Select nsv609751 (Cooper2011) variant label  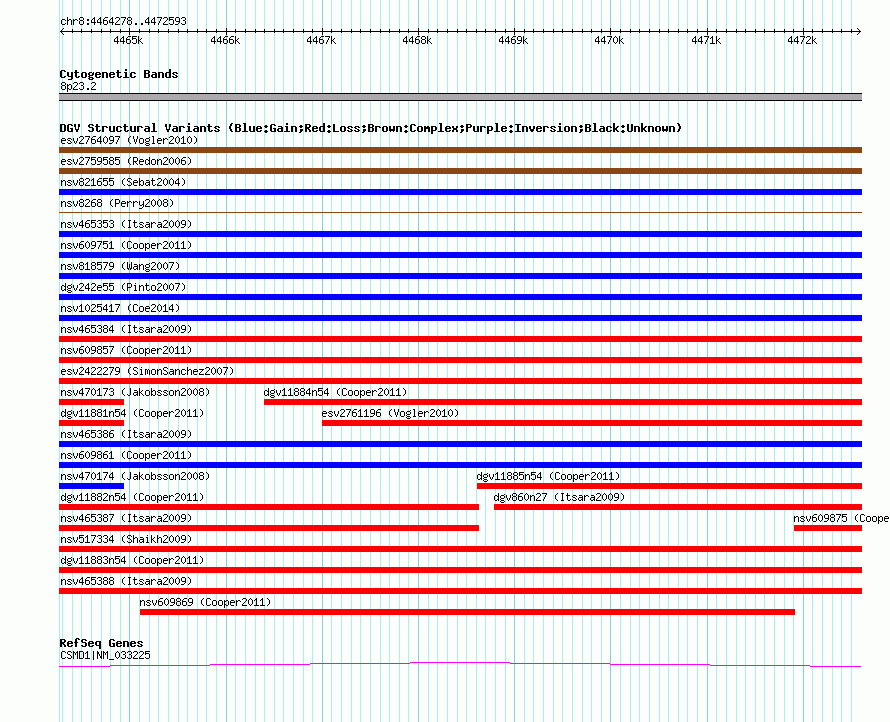coord(126,245)
